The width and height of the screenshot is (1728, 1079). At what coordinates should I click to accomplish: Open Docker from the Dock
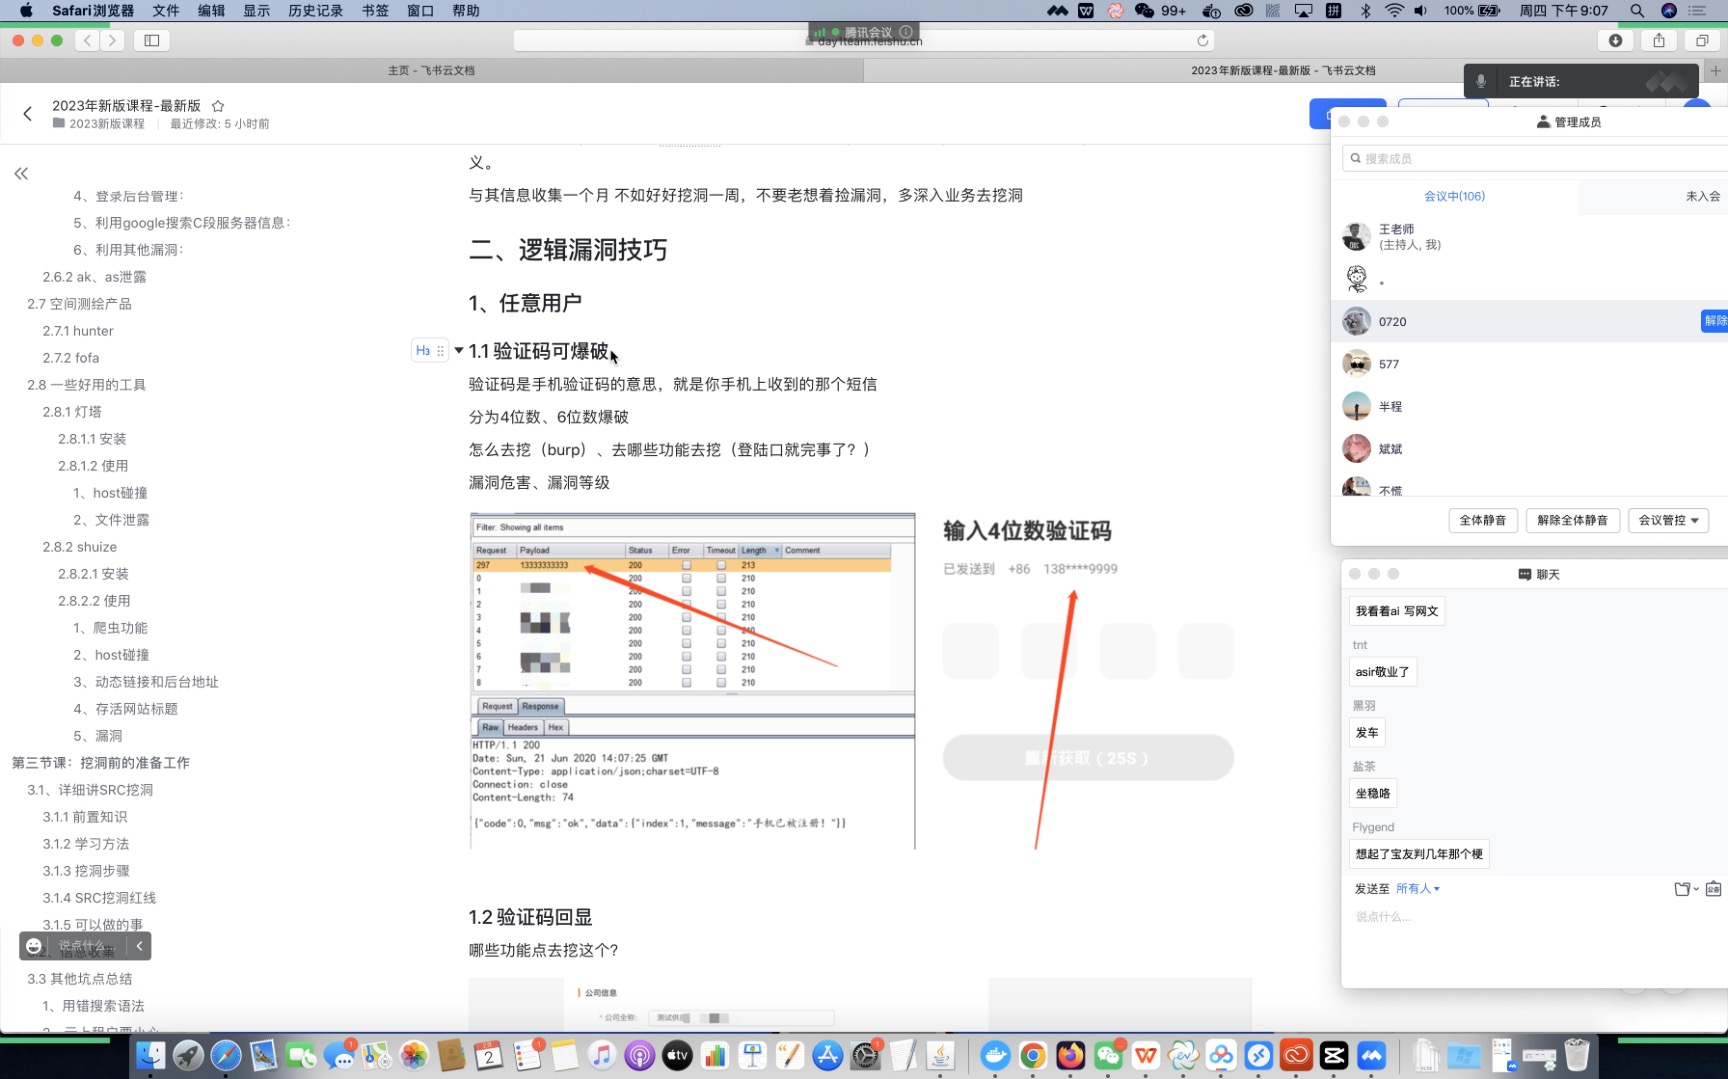click(995, 1055)
